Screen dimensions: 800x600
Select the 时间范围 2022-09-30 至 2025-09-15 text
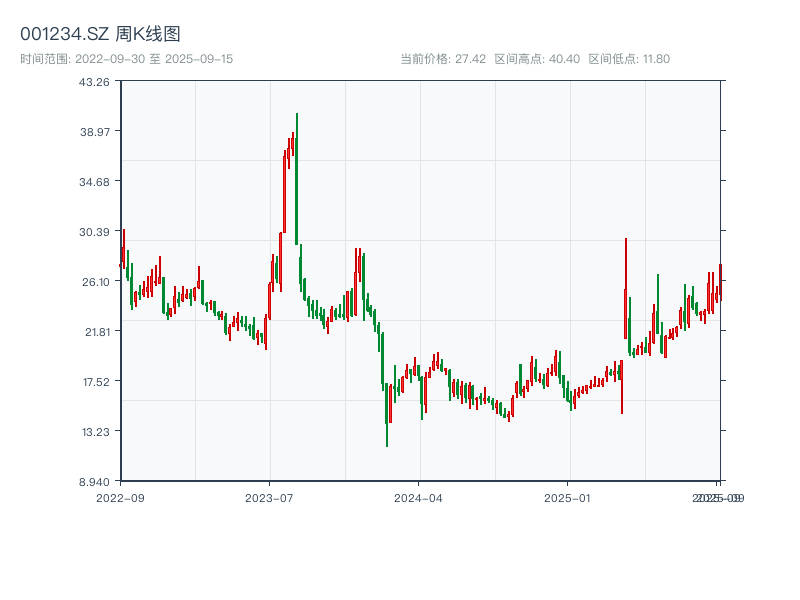pos(127,59)
